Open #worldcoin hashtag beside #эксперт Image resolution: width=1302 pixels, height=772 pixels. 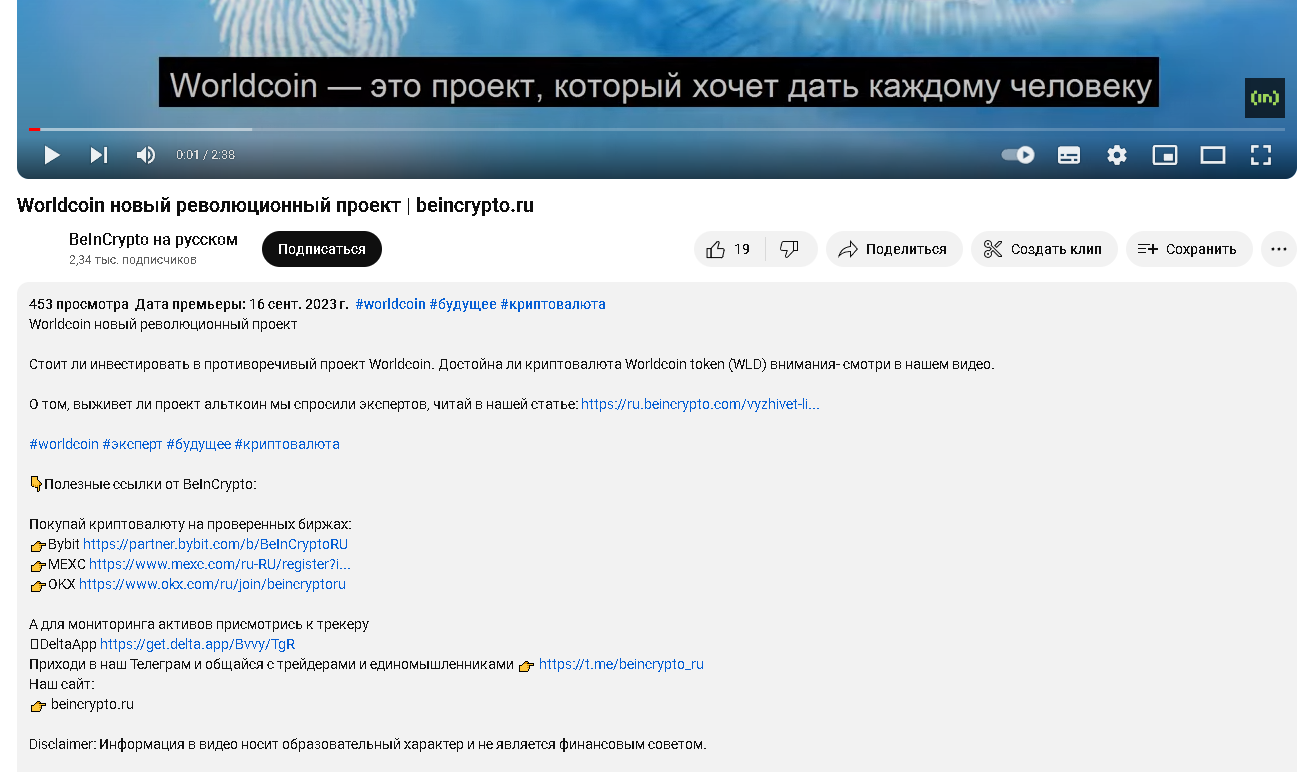pos(64,444)
